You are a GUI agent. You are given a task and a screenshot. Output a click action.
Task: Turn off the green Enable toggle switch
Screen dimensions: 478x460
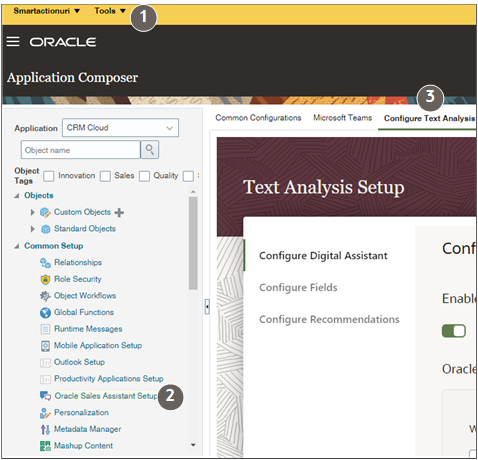[x=454, y=331]
